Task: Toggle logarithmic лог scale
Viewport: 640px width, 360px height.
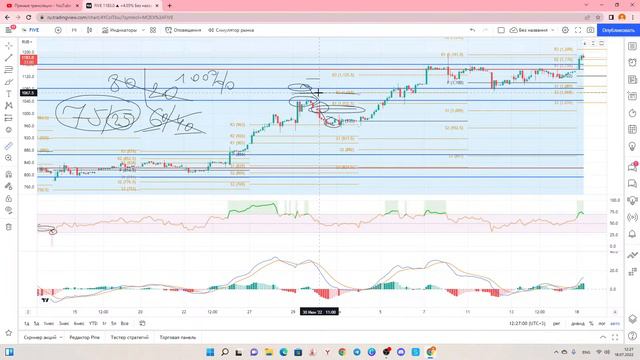Action: (x=602, y=323)
